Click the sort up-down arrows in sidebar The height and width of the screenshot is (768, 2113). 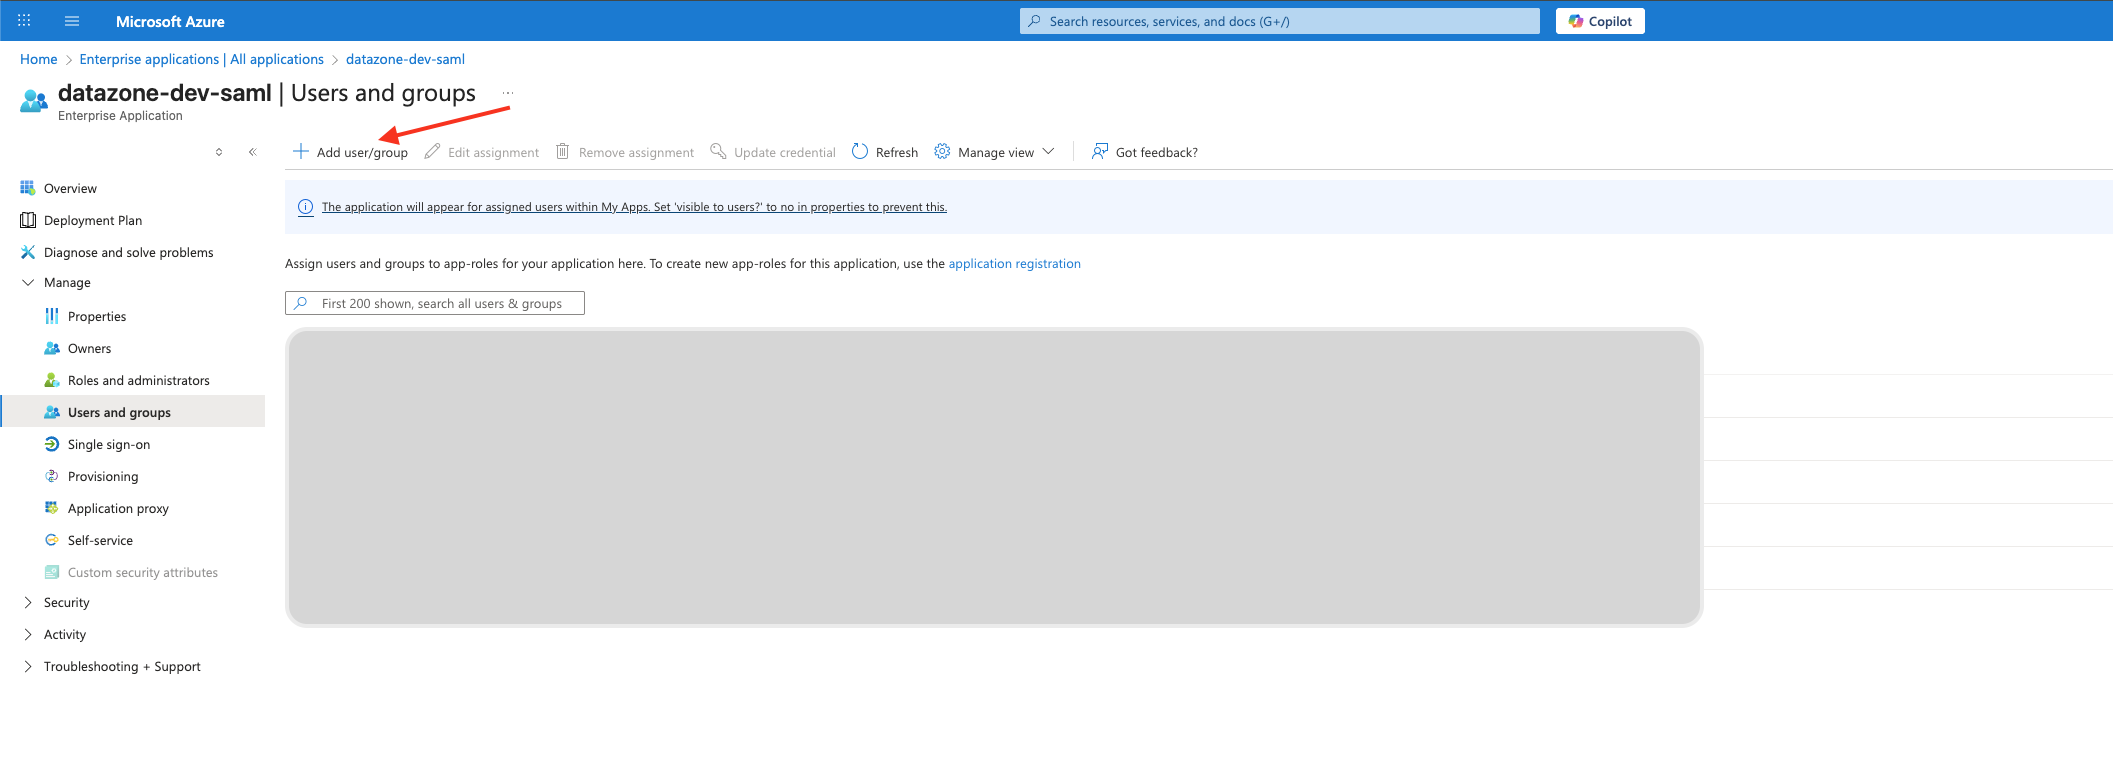(219, 152)
